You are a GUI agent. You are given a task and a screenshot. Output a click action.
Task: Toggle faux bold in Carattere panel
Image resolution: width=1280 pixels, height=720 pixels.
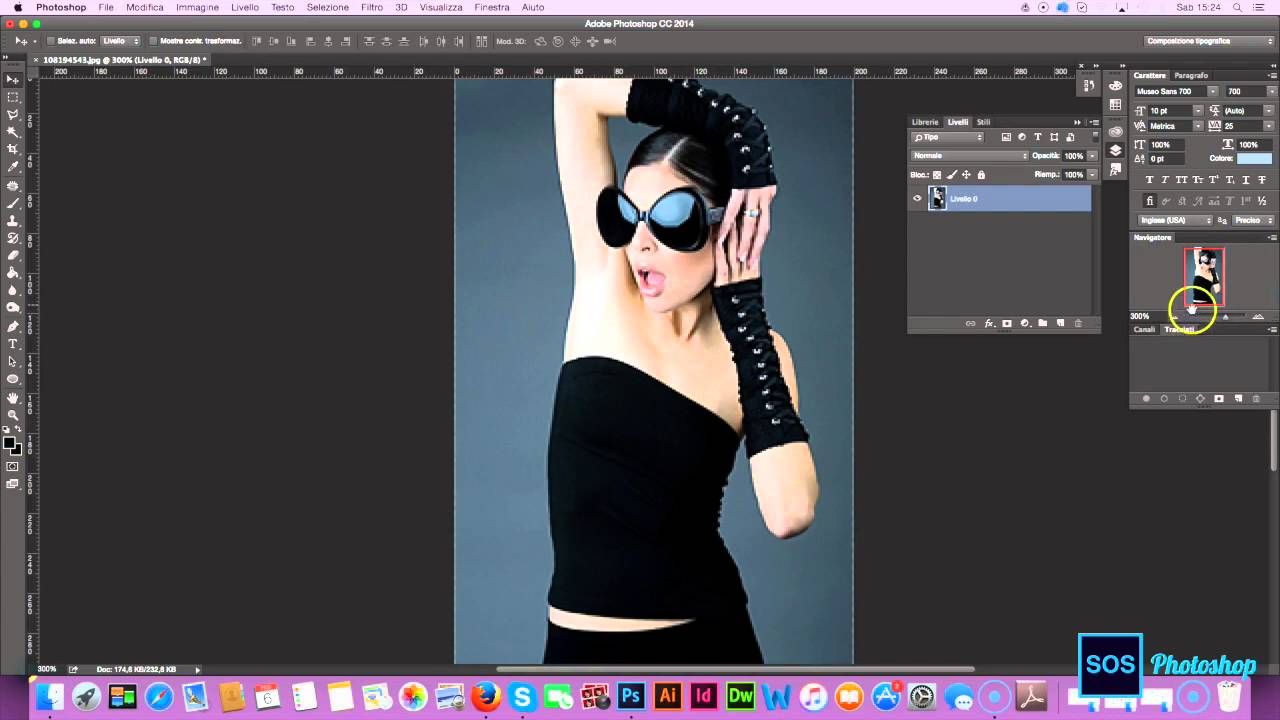click(x=1149, y=180)
